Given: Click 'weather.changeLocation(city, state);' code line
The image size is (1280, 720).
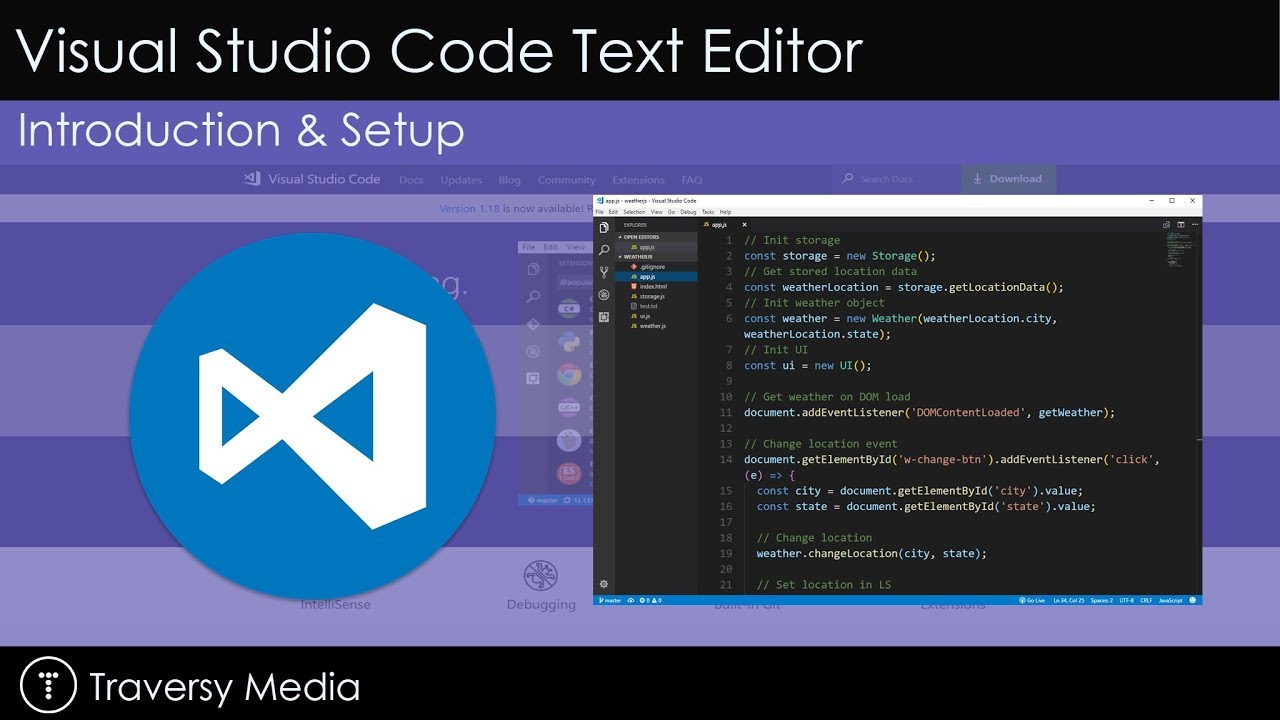Looking at the screenshot, I should coord(872,553).
